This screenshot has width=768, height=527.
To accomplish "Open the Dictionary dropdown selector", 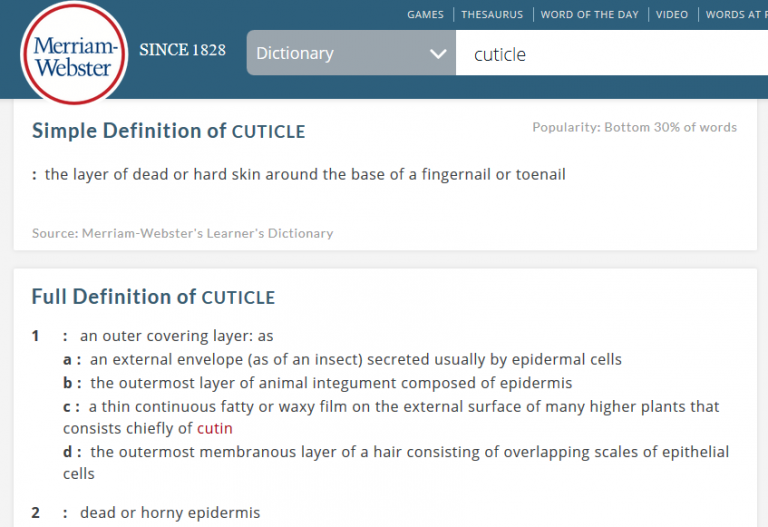I will (351, 53).
